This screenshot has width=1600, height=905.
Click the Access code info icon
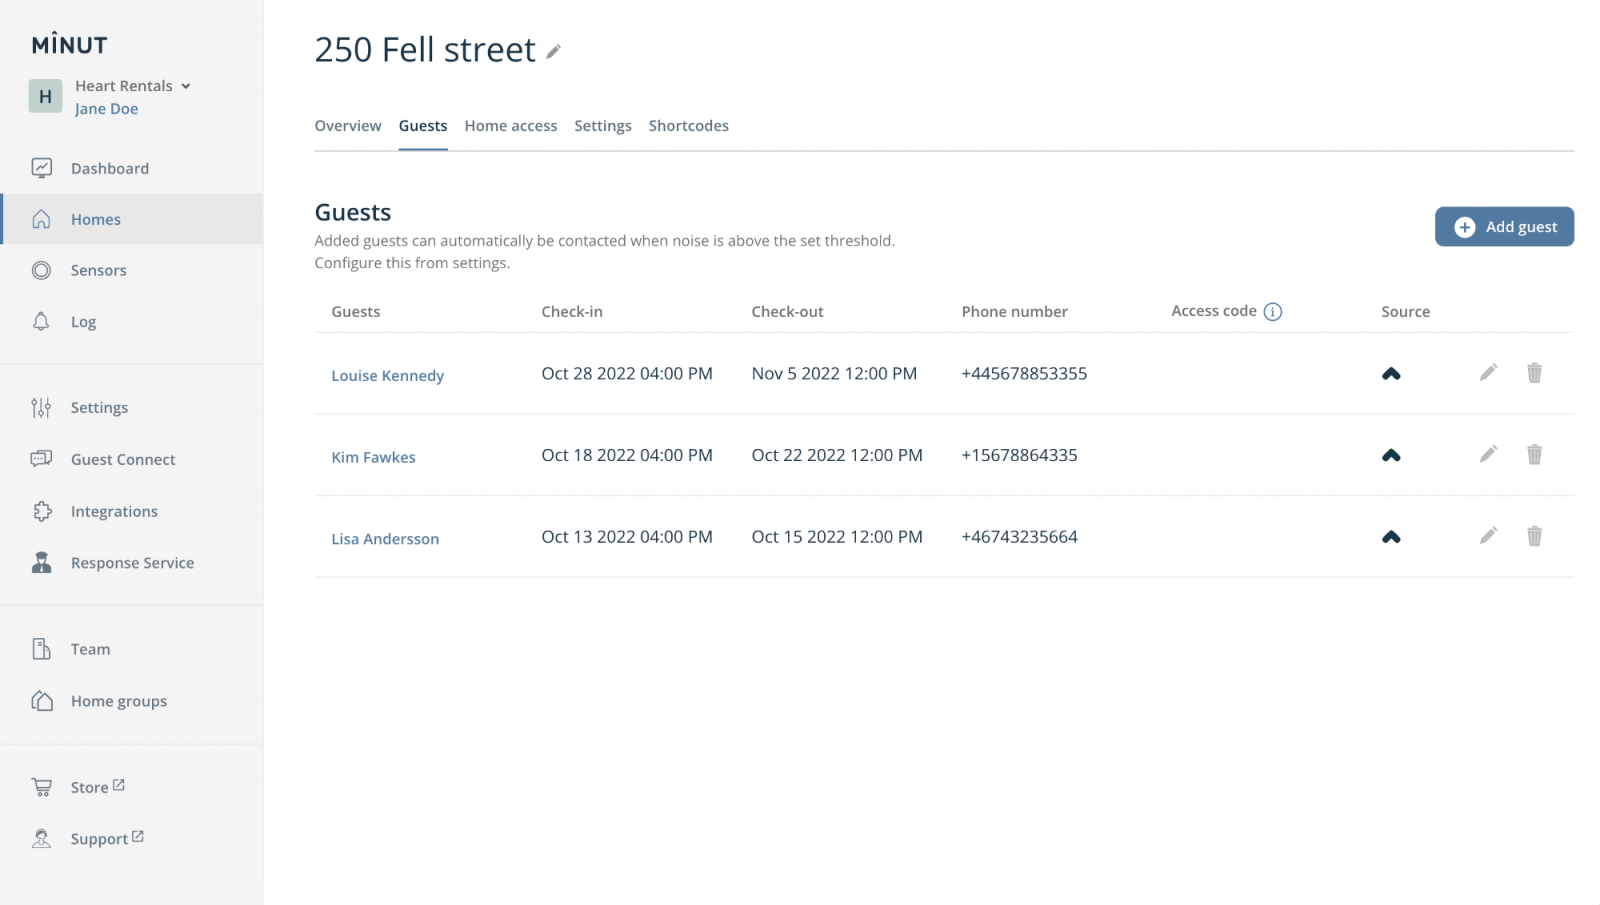point(1272,312)
